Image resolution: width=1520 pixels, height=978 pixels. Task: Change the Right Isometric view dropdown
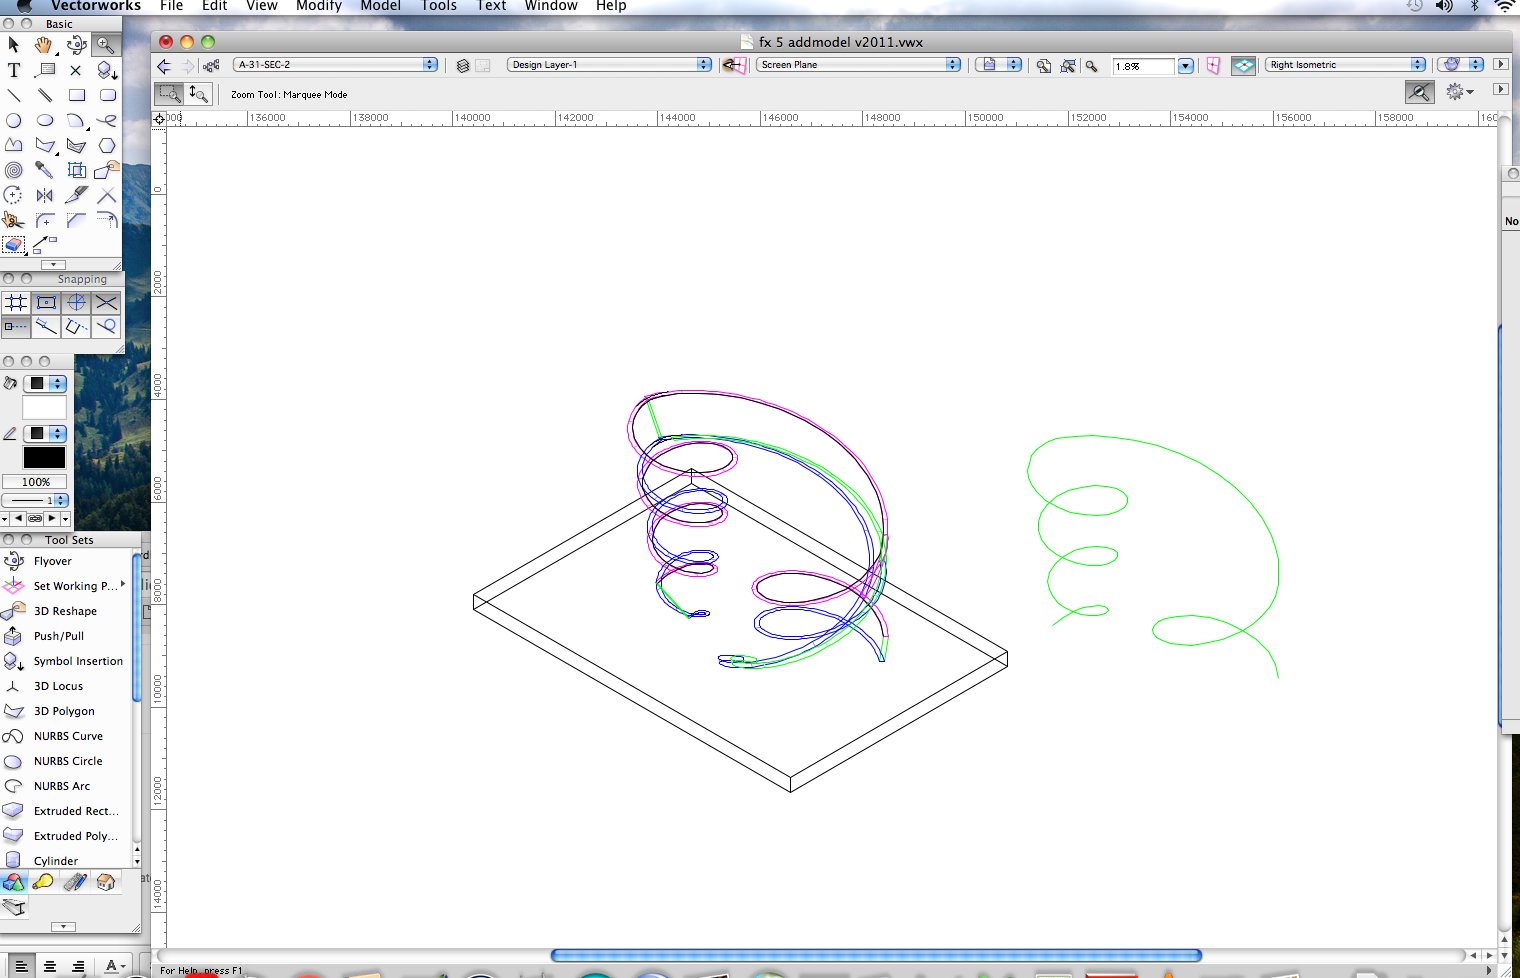point(1345,63)
